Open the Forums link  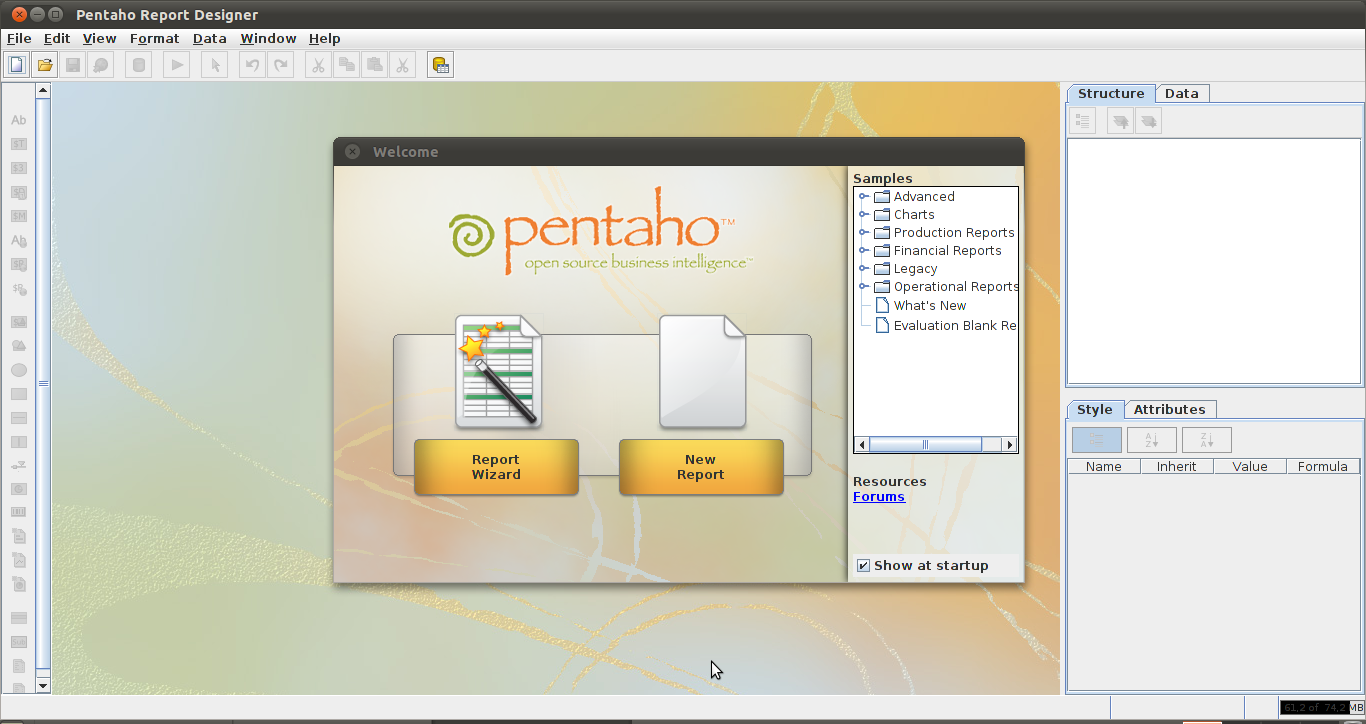click(879, 497)
